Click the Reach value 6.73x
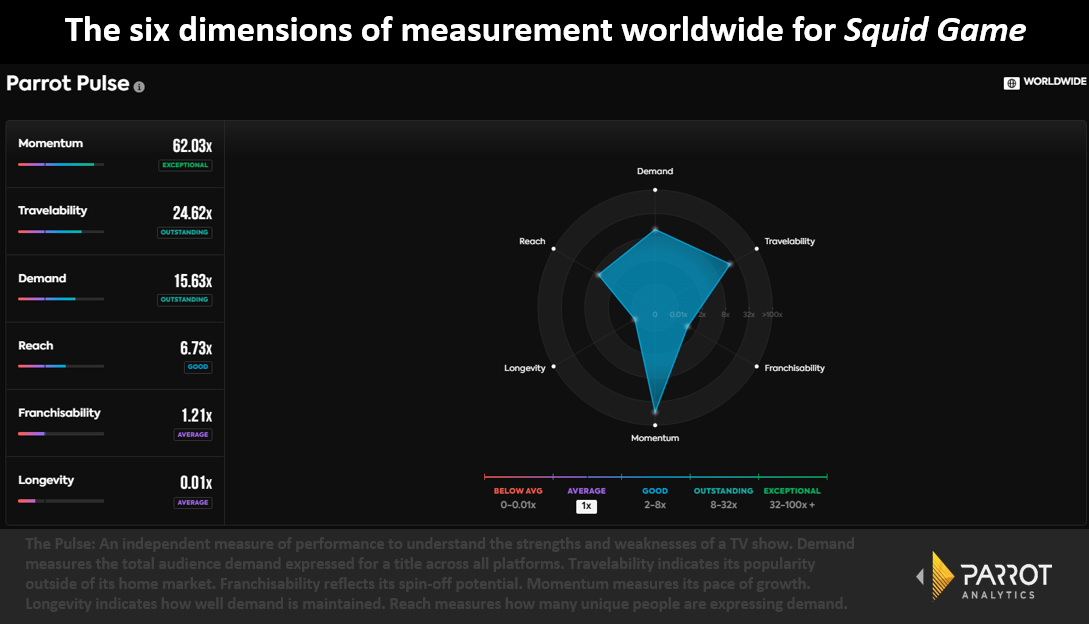The width and height of the screenshot is (1089, 624). tap(196, 348)
